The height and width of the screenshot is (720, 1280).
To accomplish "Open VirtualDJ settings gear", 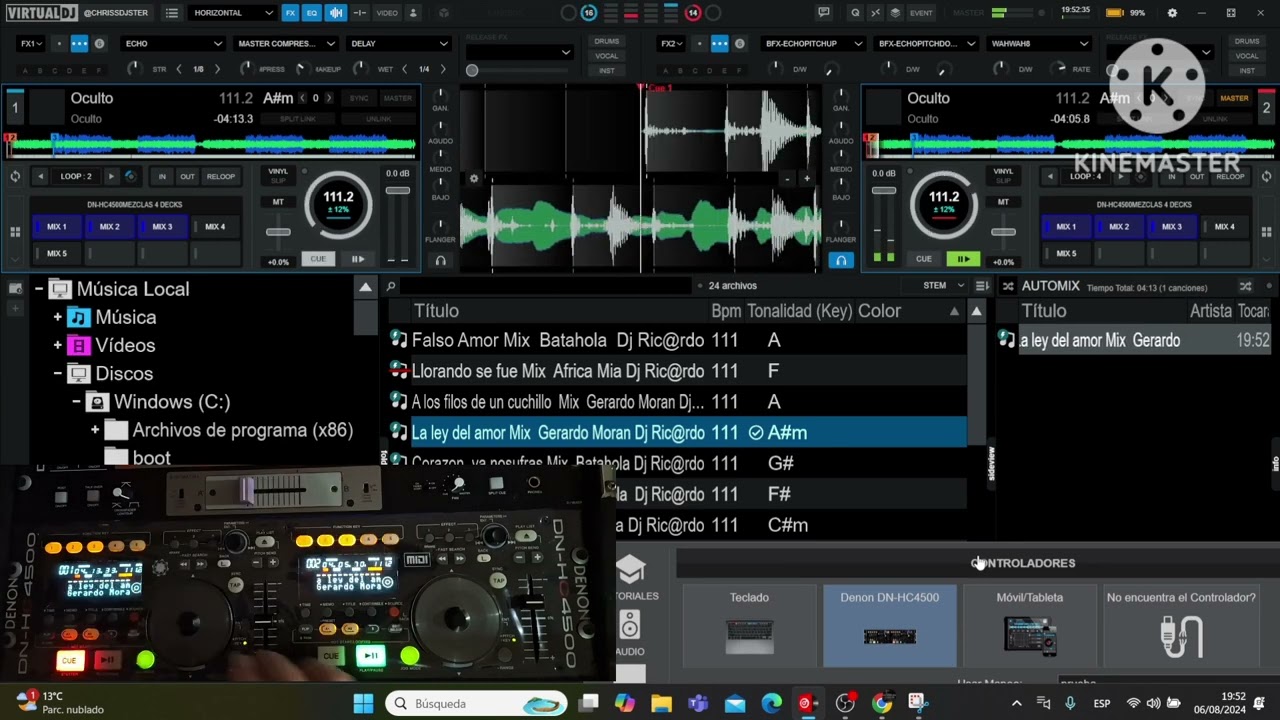I will (x=1172, y=13).
